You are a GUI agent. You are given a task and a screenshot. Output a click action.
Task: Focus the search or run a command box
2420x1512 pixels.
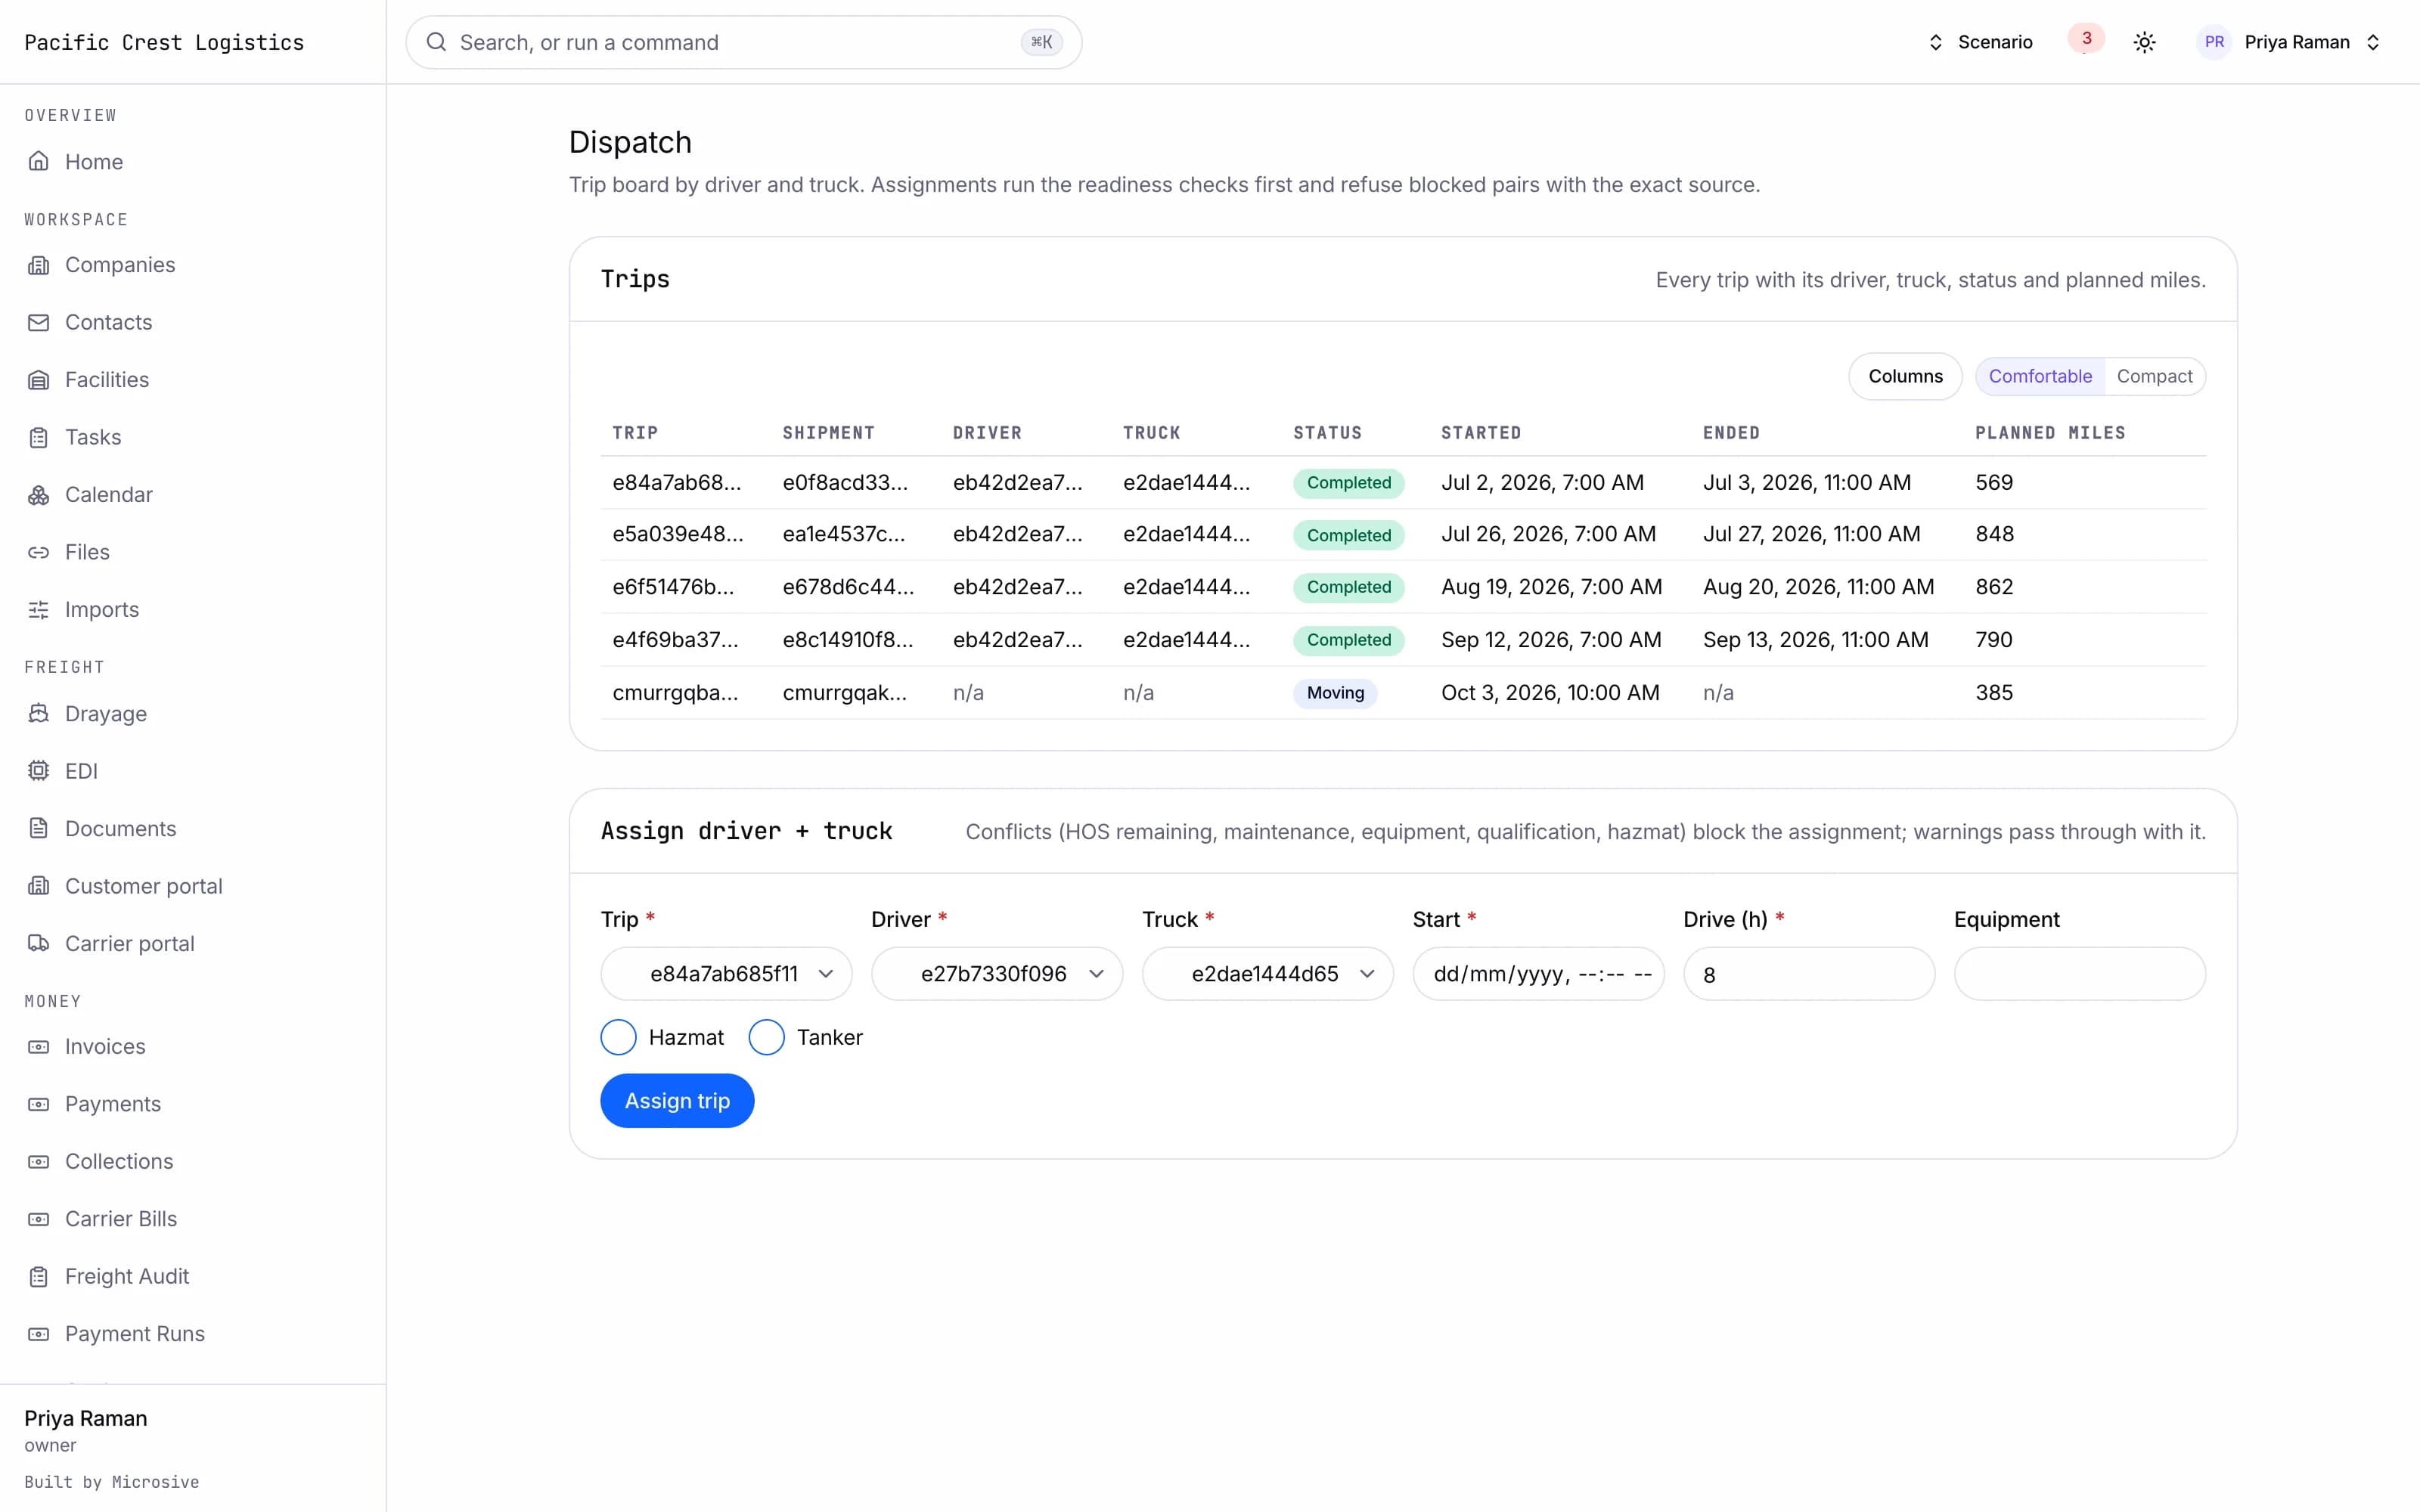click(743, 42)
